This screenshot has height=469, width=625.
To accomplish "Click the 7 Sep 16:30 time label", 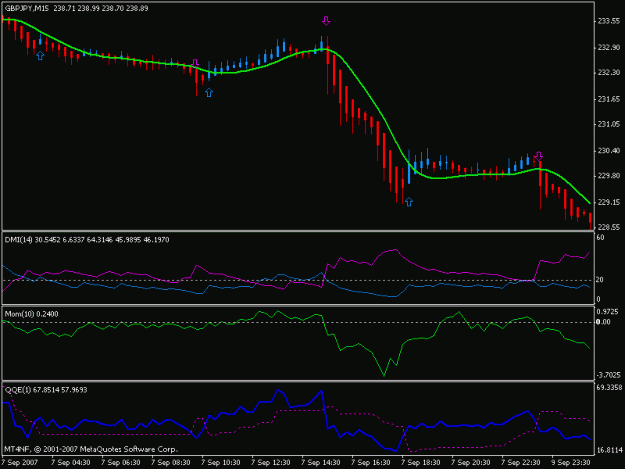I will pos(371,463).
